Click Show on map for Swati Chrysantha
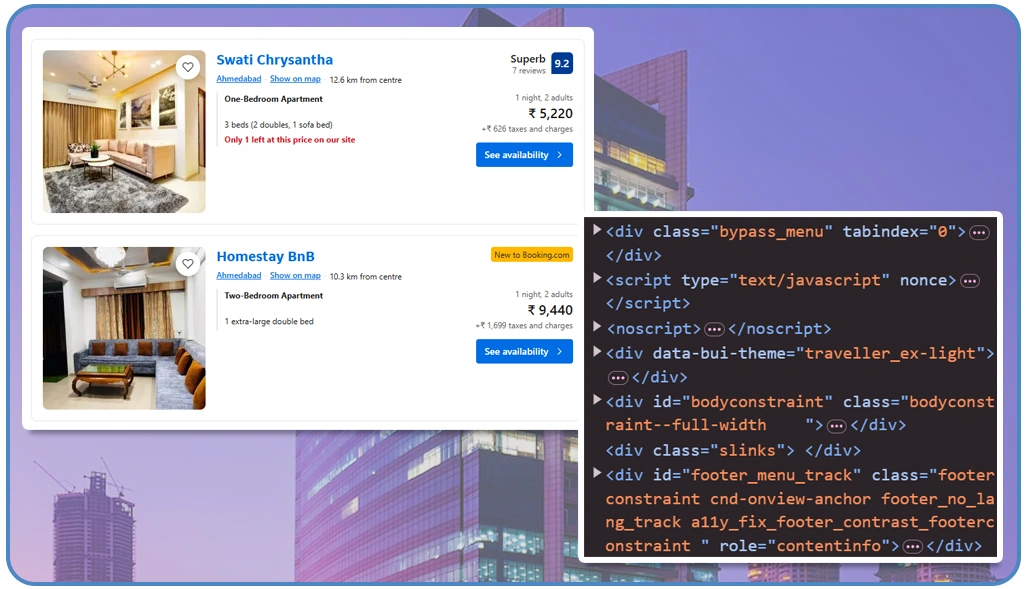This screenshot has height=589, width=1026. point(295,78)
